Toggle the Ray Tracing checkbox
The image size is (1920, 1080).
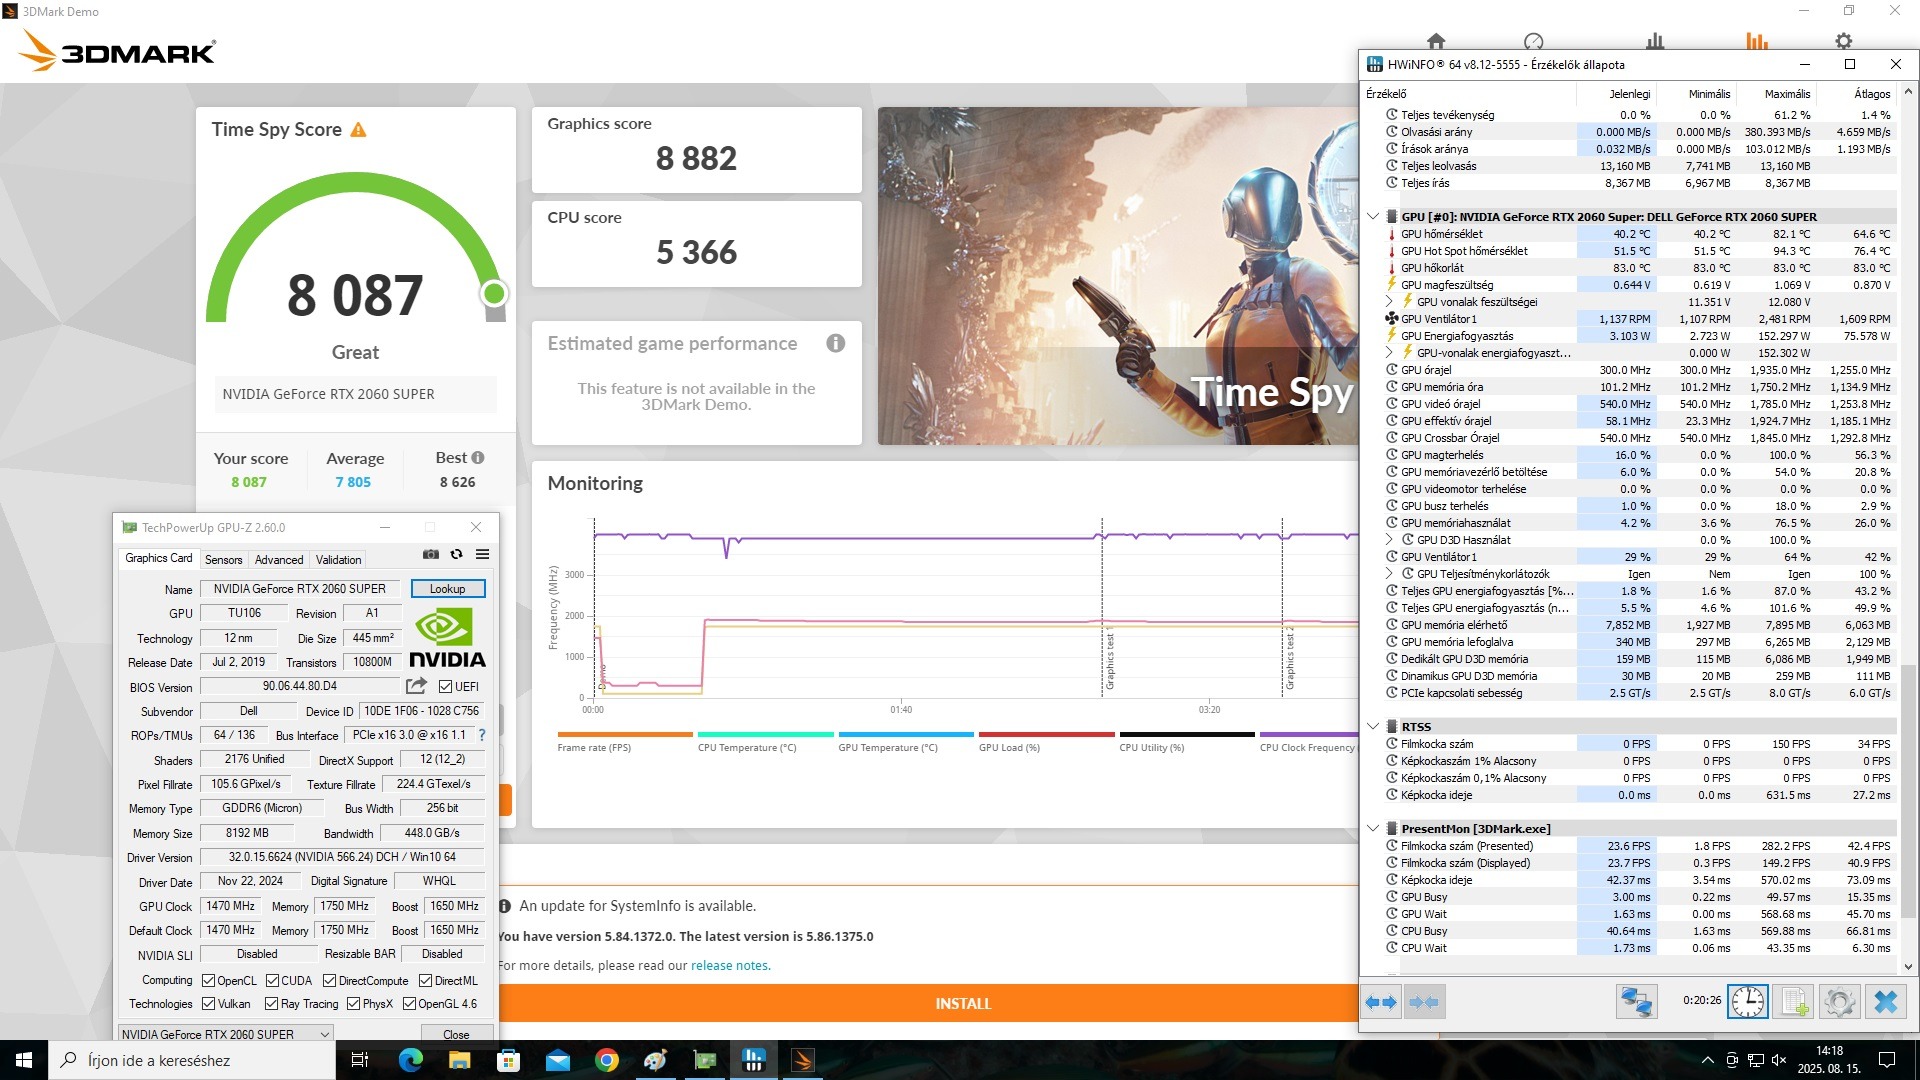coord(271,1004)
